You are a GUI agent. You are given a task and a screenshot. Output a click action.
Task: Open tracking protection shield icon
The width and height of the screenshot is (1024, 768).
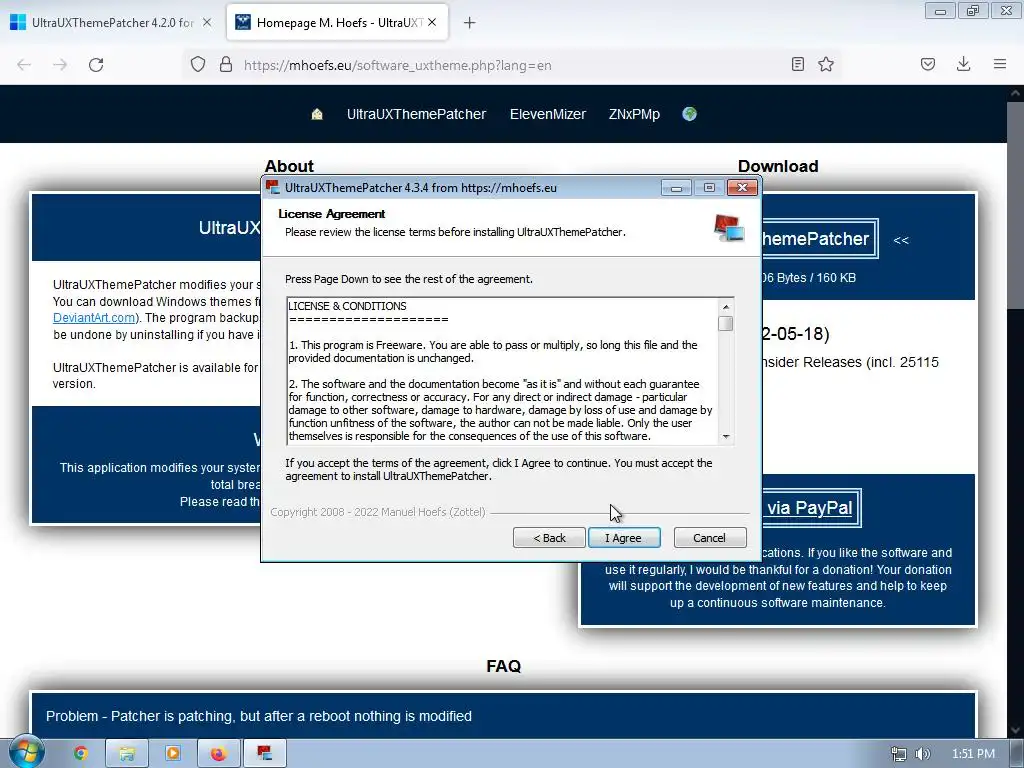coord(198,65)
